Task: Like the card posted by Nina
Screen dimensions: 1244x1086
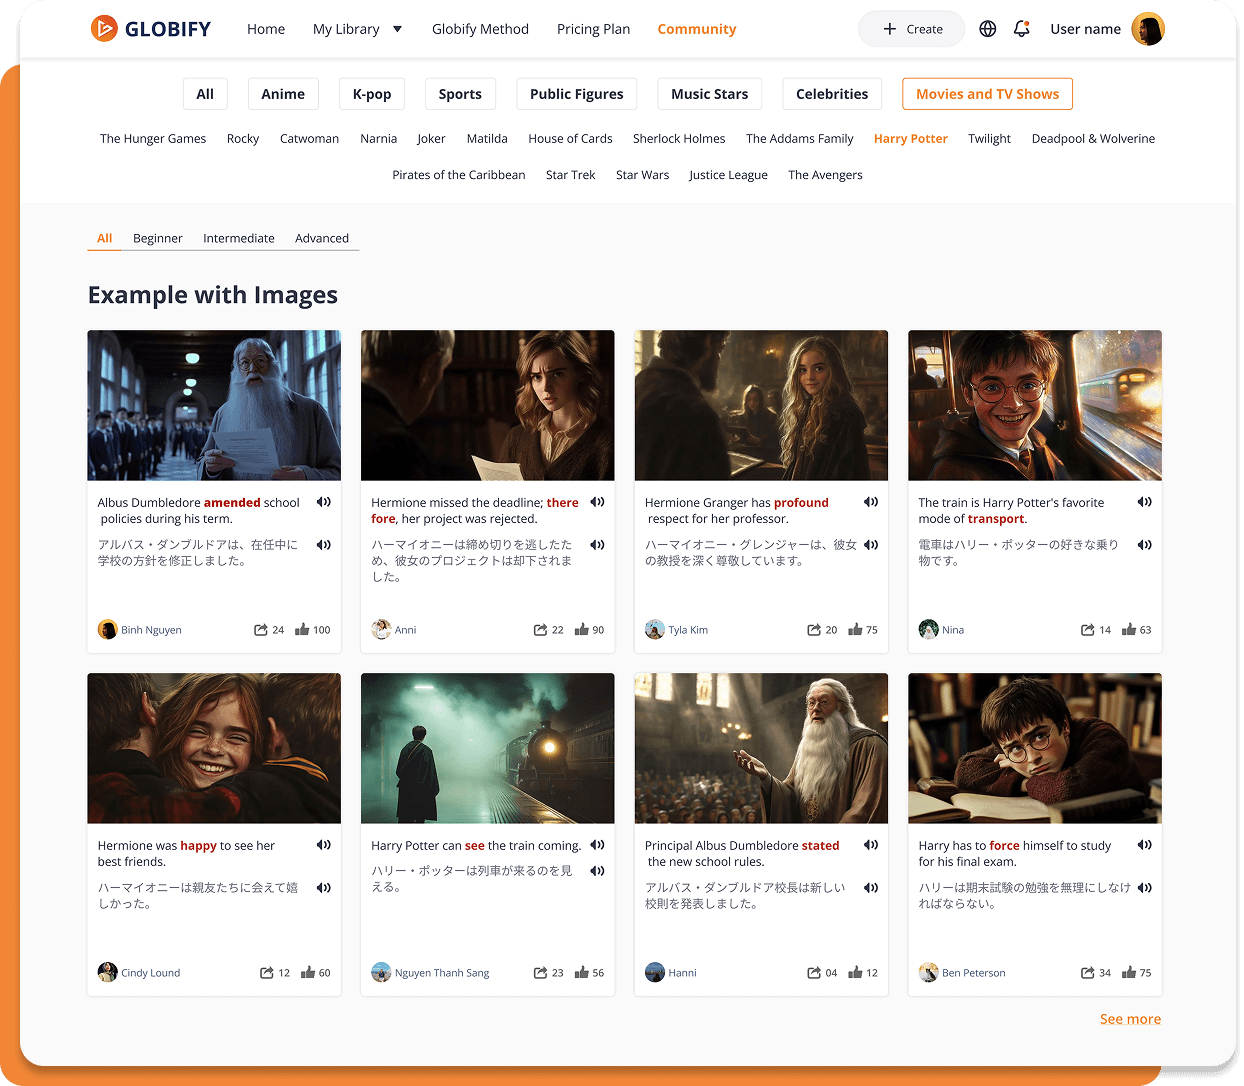Action: click(x=1129, y=630)
